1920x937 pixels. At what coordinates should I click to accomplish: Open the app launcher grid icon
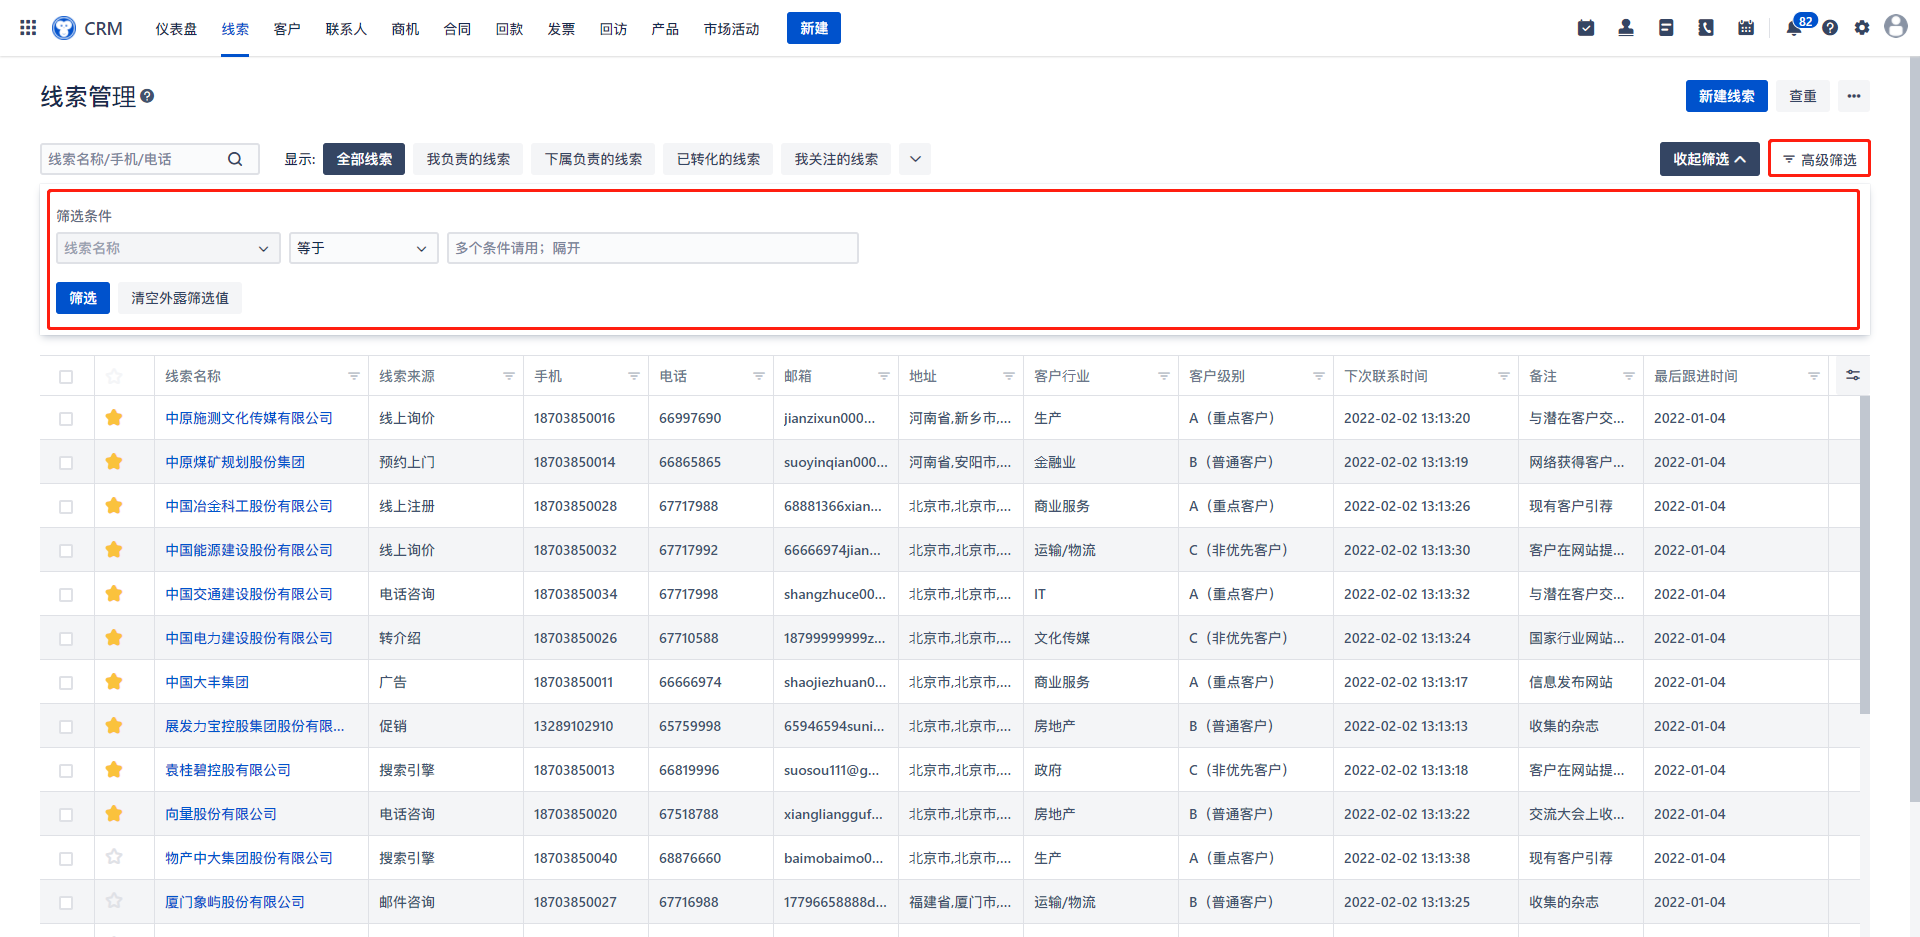[28, 28]
